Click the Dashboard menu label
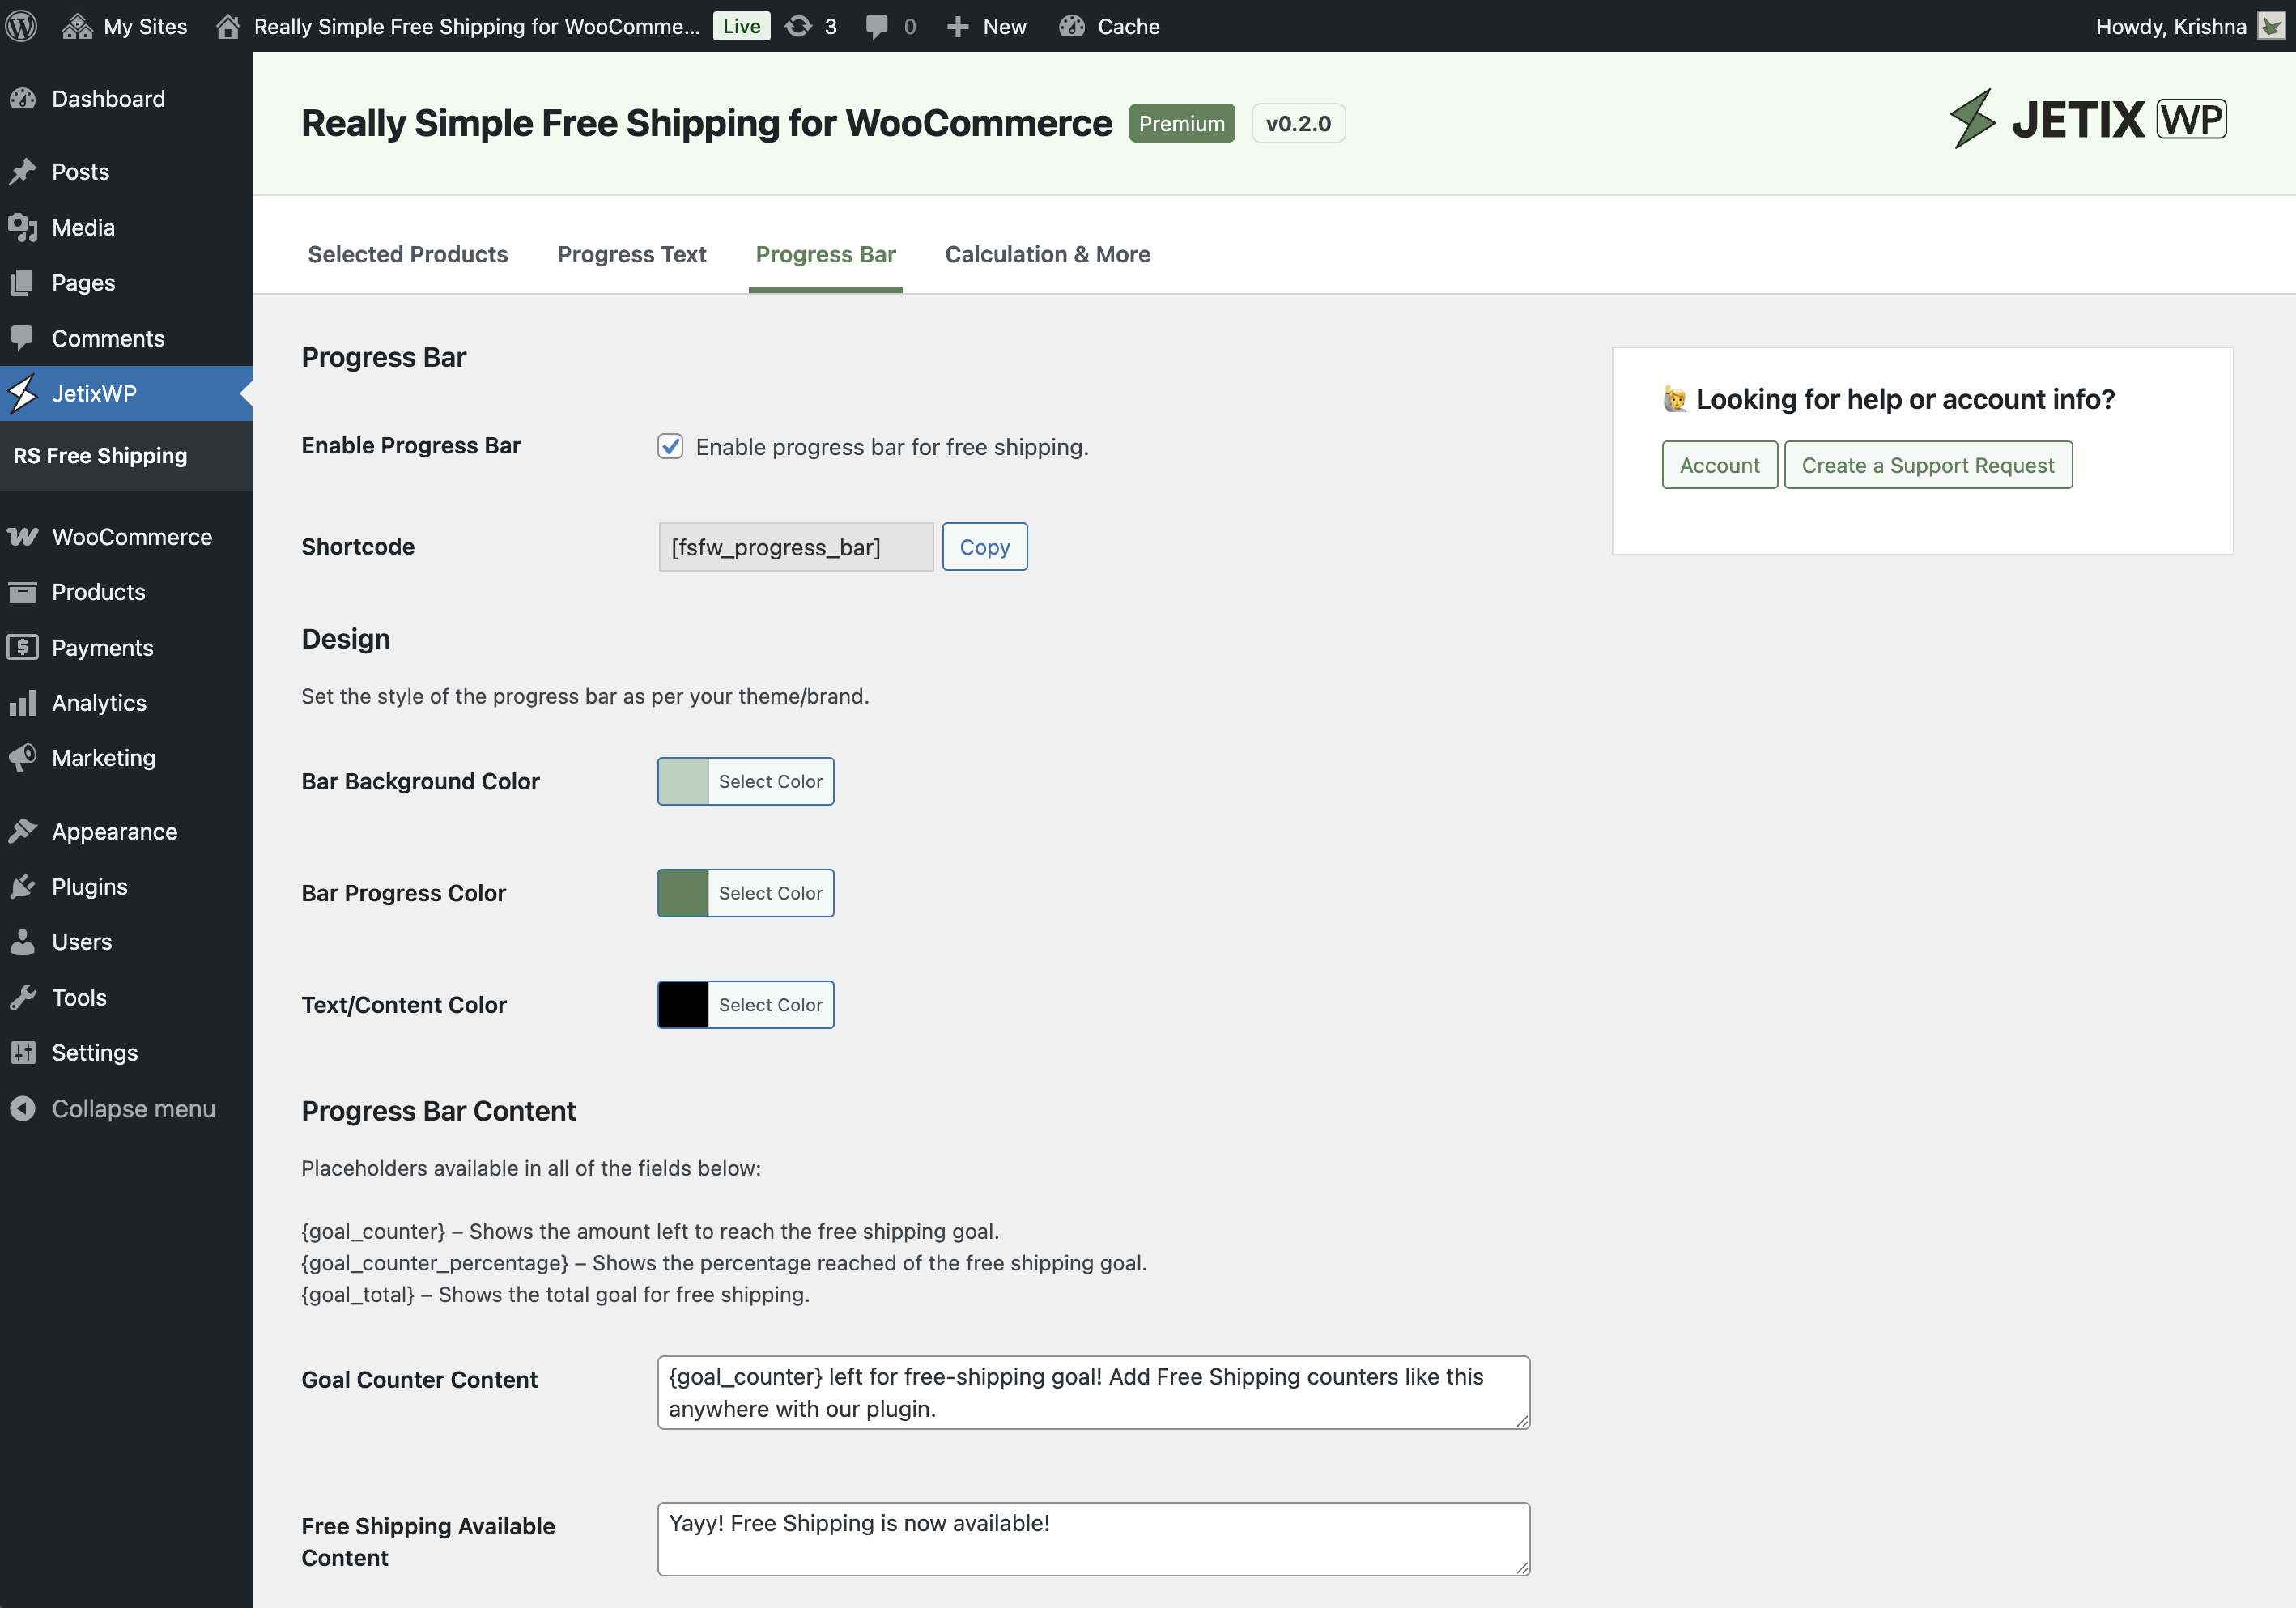This screenshot has width=2296, height=1608. click(108, 99)
